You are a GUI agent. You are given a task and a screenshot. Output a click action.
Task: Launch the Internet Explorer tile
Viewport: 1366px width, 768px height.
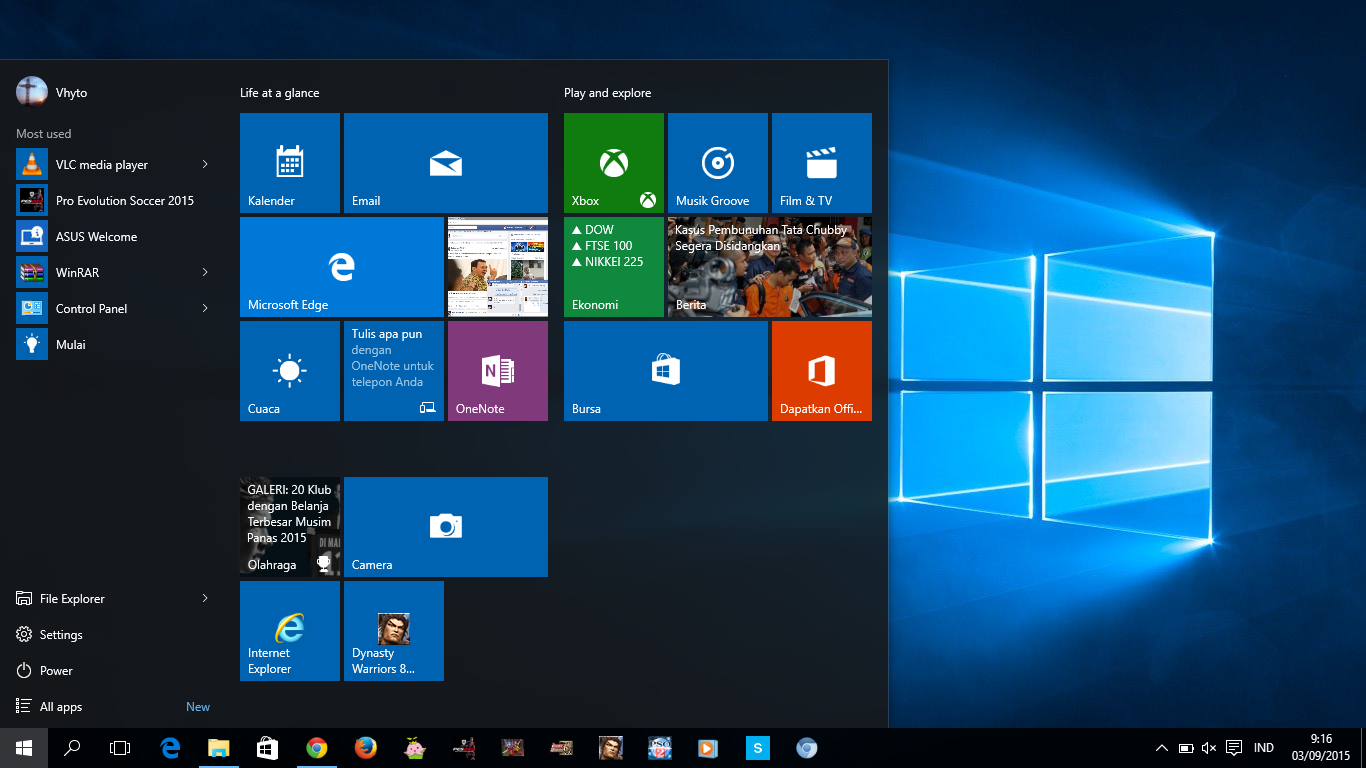coord(290,631)
